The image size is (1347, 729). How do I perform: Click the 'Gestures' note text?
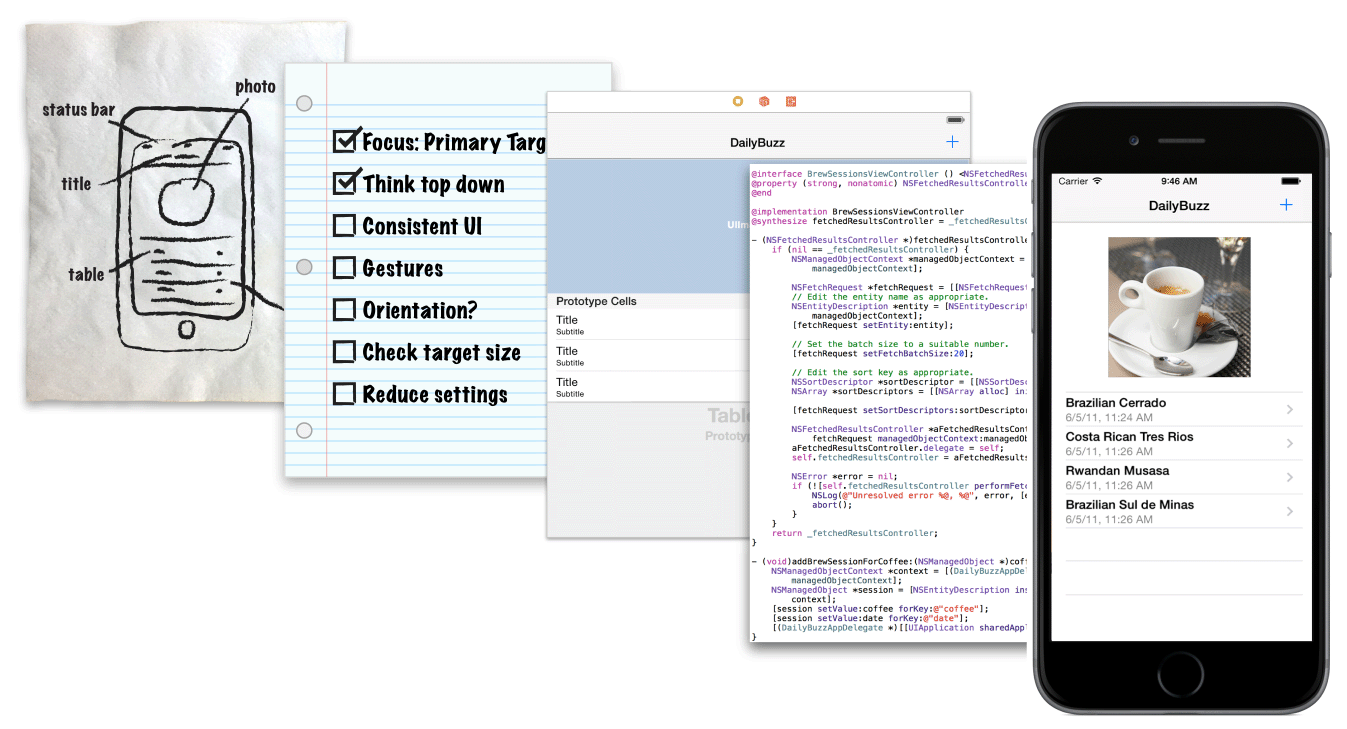pyautogui.click(x=403, y=269)
